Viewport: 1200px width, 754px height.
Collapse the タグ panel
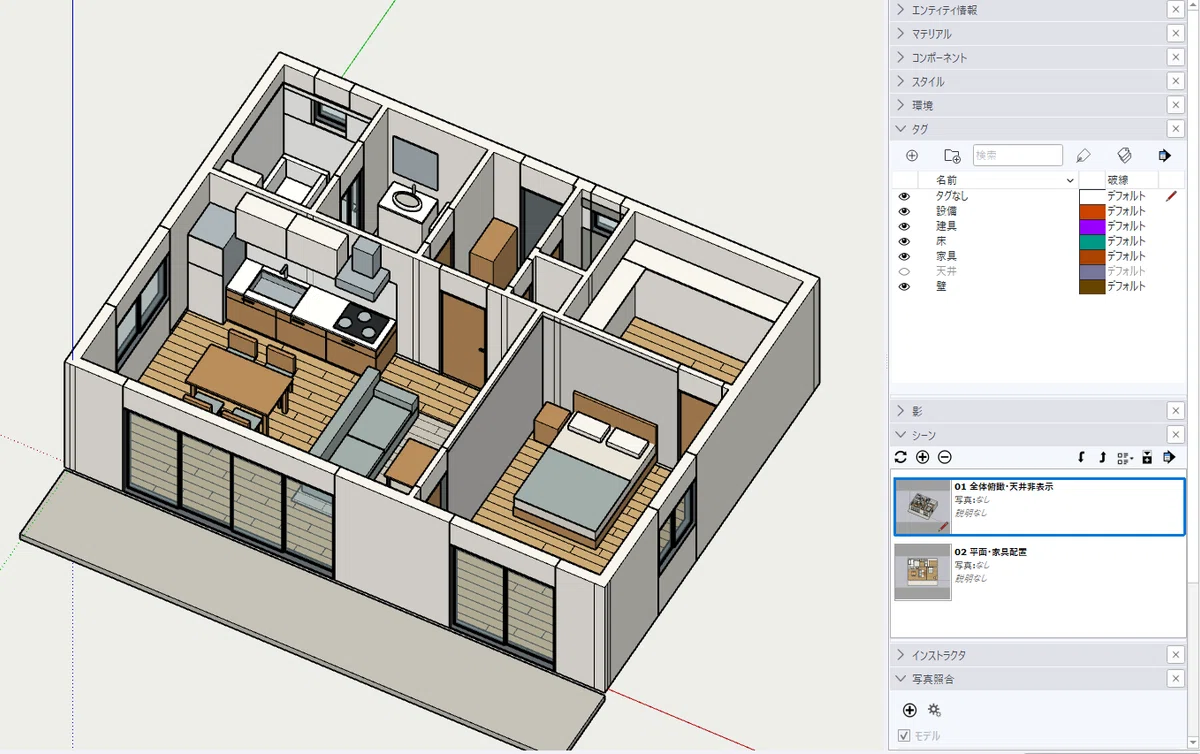click(x=901, y=129)
